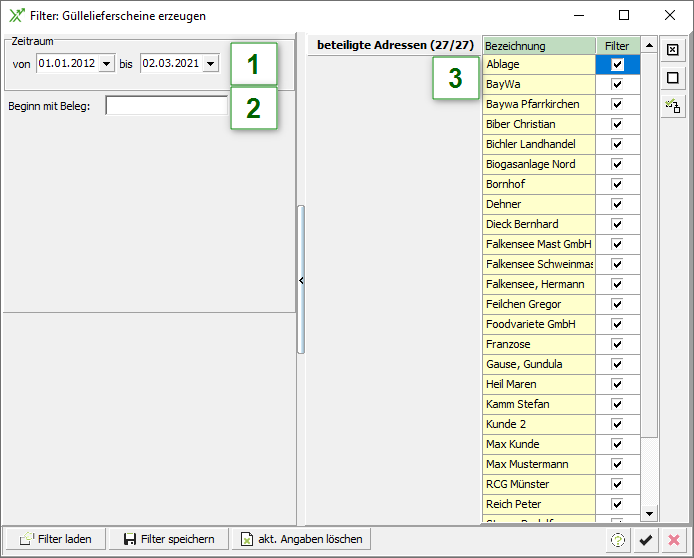
Task: Click the app icon in title bar
Action: (x=17, y=15)
